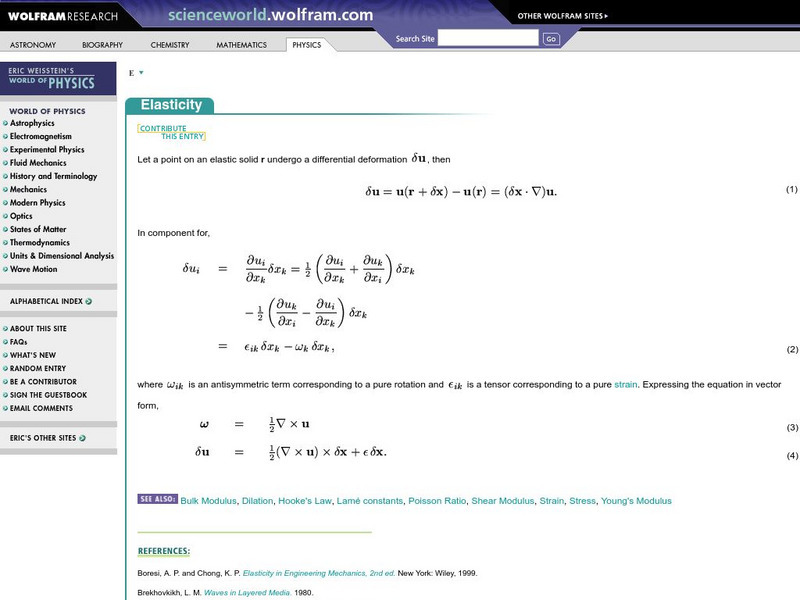Click arrow icon beside Eric's Other Sites
Image resolution: width=800 pixels, height=600 pixels.
pos(83,438)
